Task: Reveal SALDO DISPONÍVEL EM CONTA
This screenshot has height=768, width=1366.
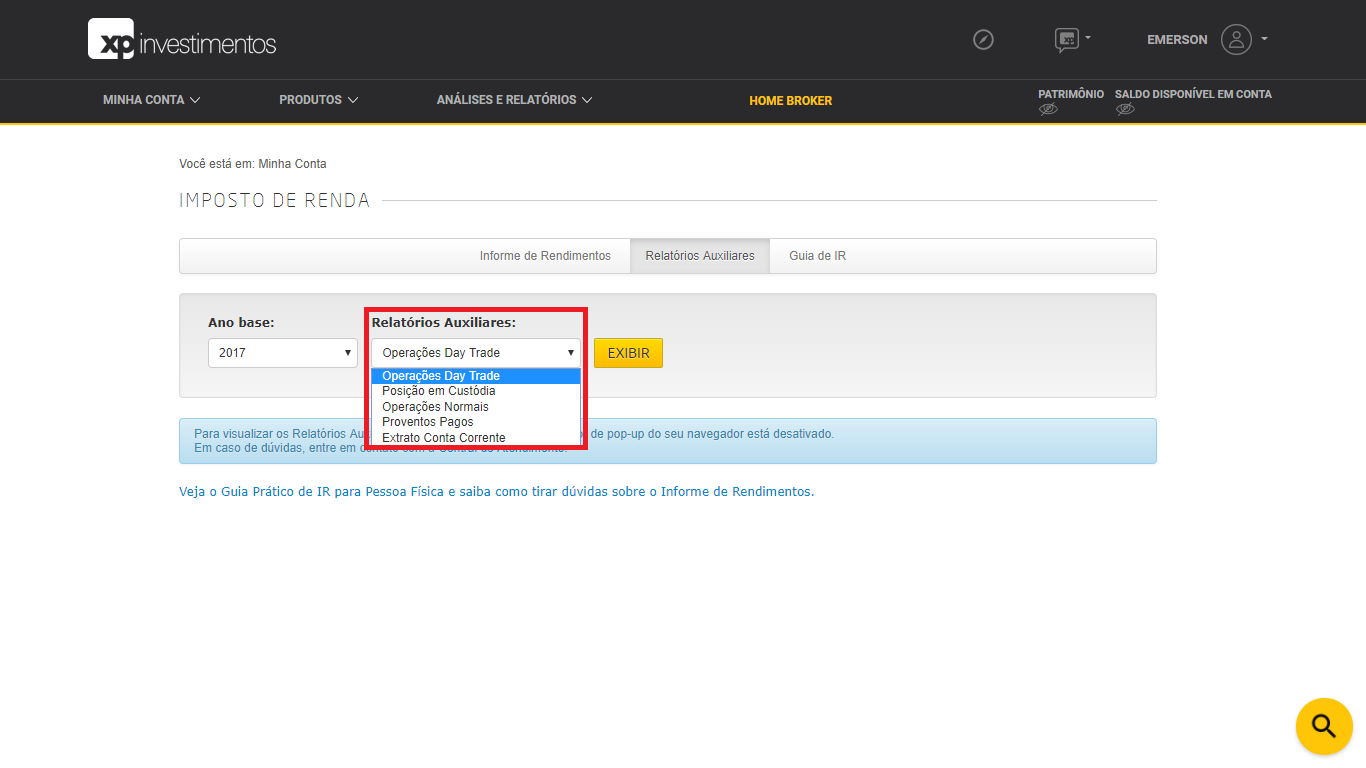Action: pyautogui.click(x=1125, y=109)
